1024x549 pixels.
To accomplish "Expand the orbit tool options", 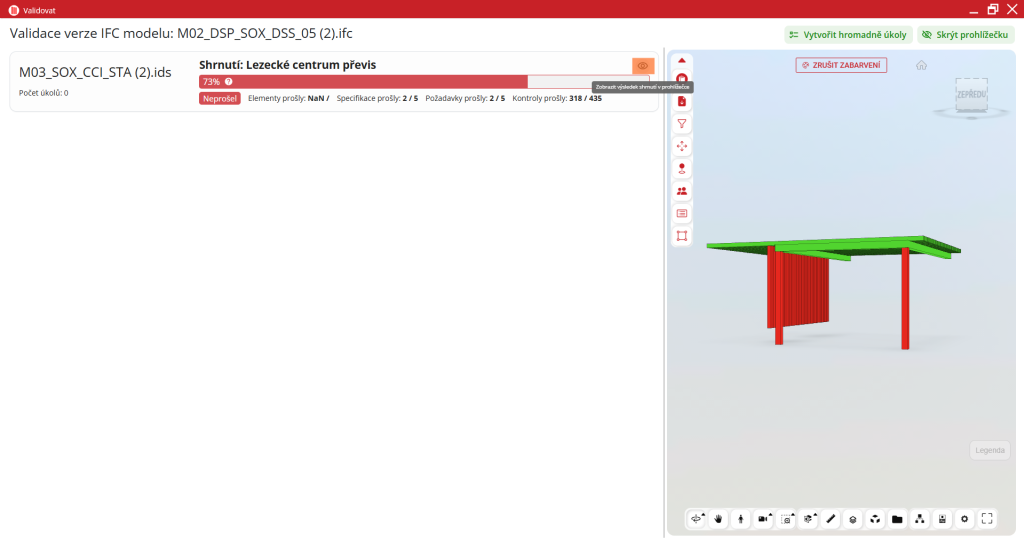I will pyautogui.click(x=704, y=514).
